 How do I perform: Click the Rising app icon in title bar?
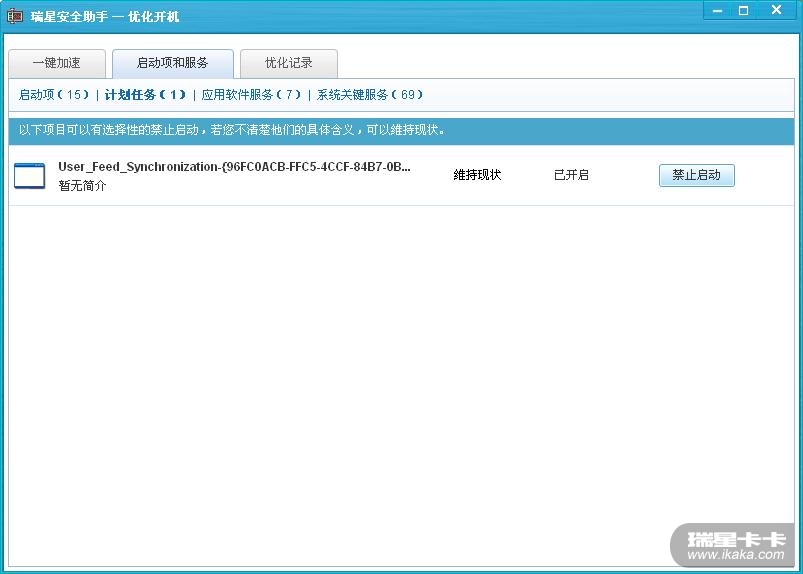click(15, 16)
